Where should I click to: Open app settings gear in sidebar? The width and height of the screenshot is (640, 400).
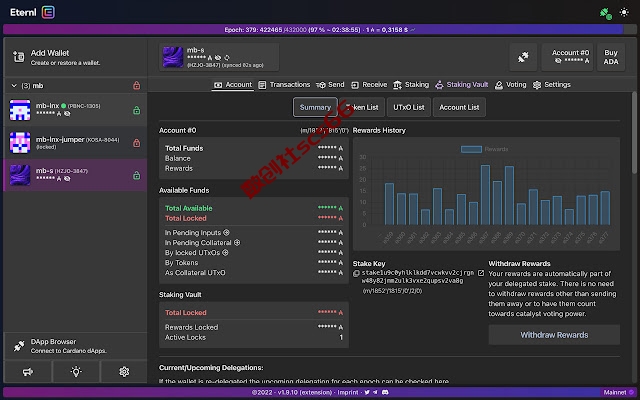124,371
